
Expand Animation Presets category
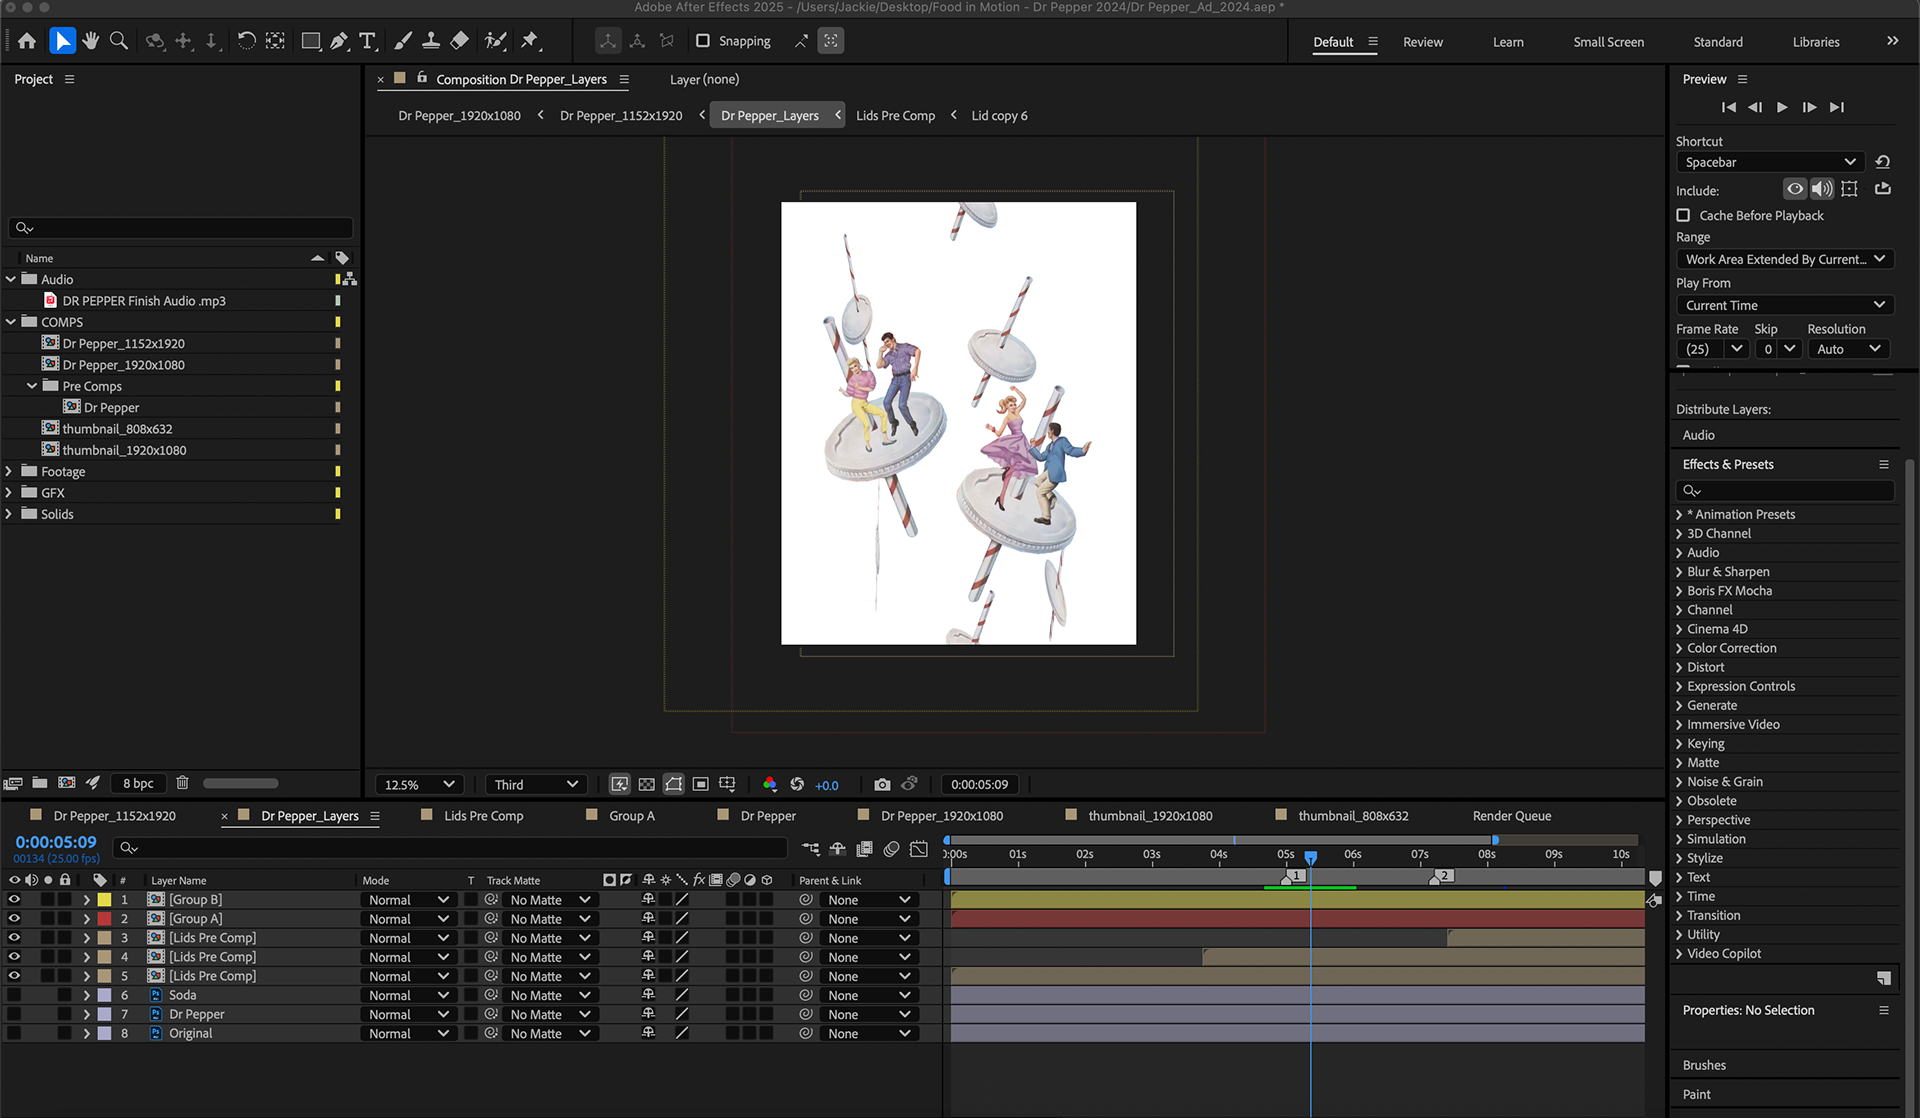point(1679,515)
